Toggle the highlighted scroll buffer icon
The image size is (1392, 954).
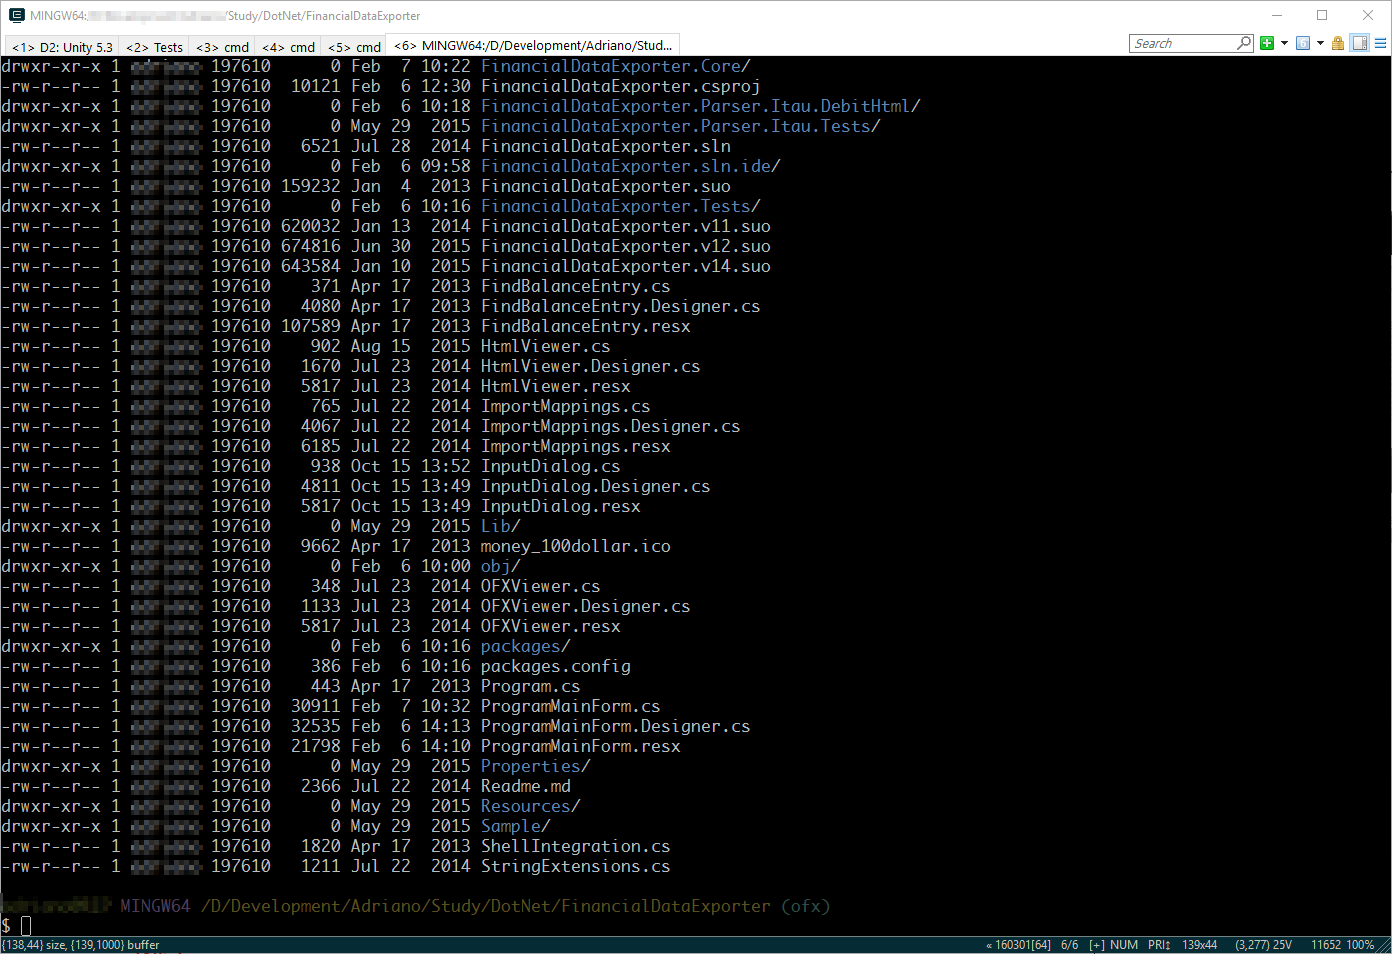[1359, 43]
